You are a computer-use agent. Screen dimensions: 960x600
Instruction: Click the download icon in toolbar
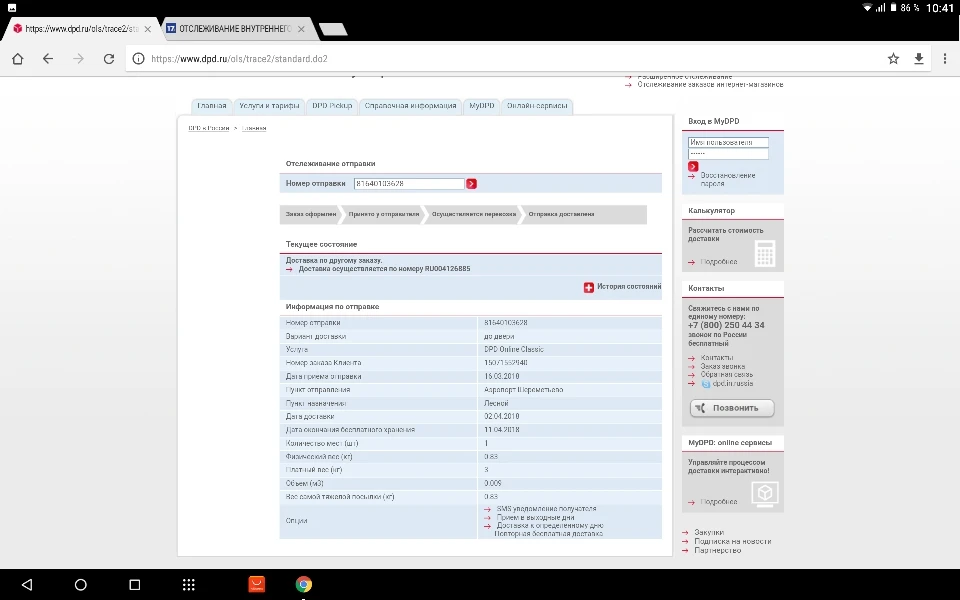click(918, 59)
